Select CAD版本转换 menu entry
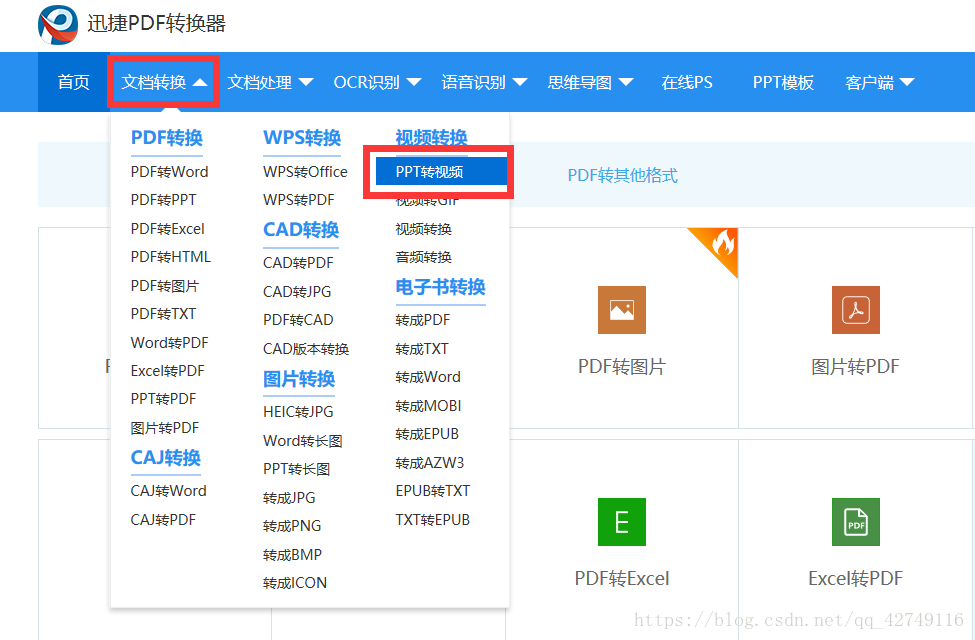Image resolution: width=975 pixels, height=640 pixels. tap(306, 348)
